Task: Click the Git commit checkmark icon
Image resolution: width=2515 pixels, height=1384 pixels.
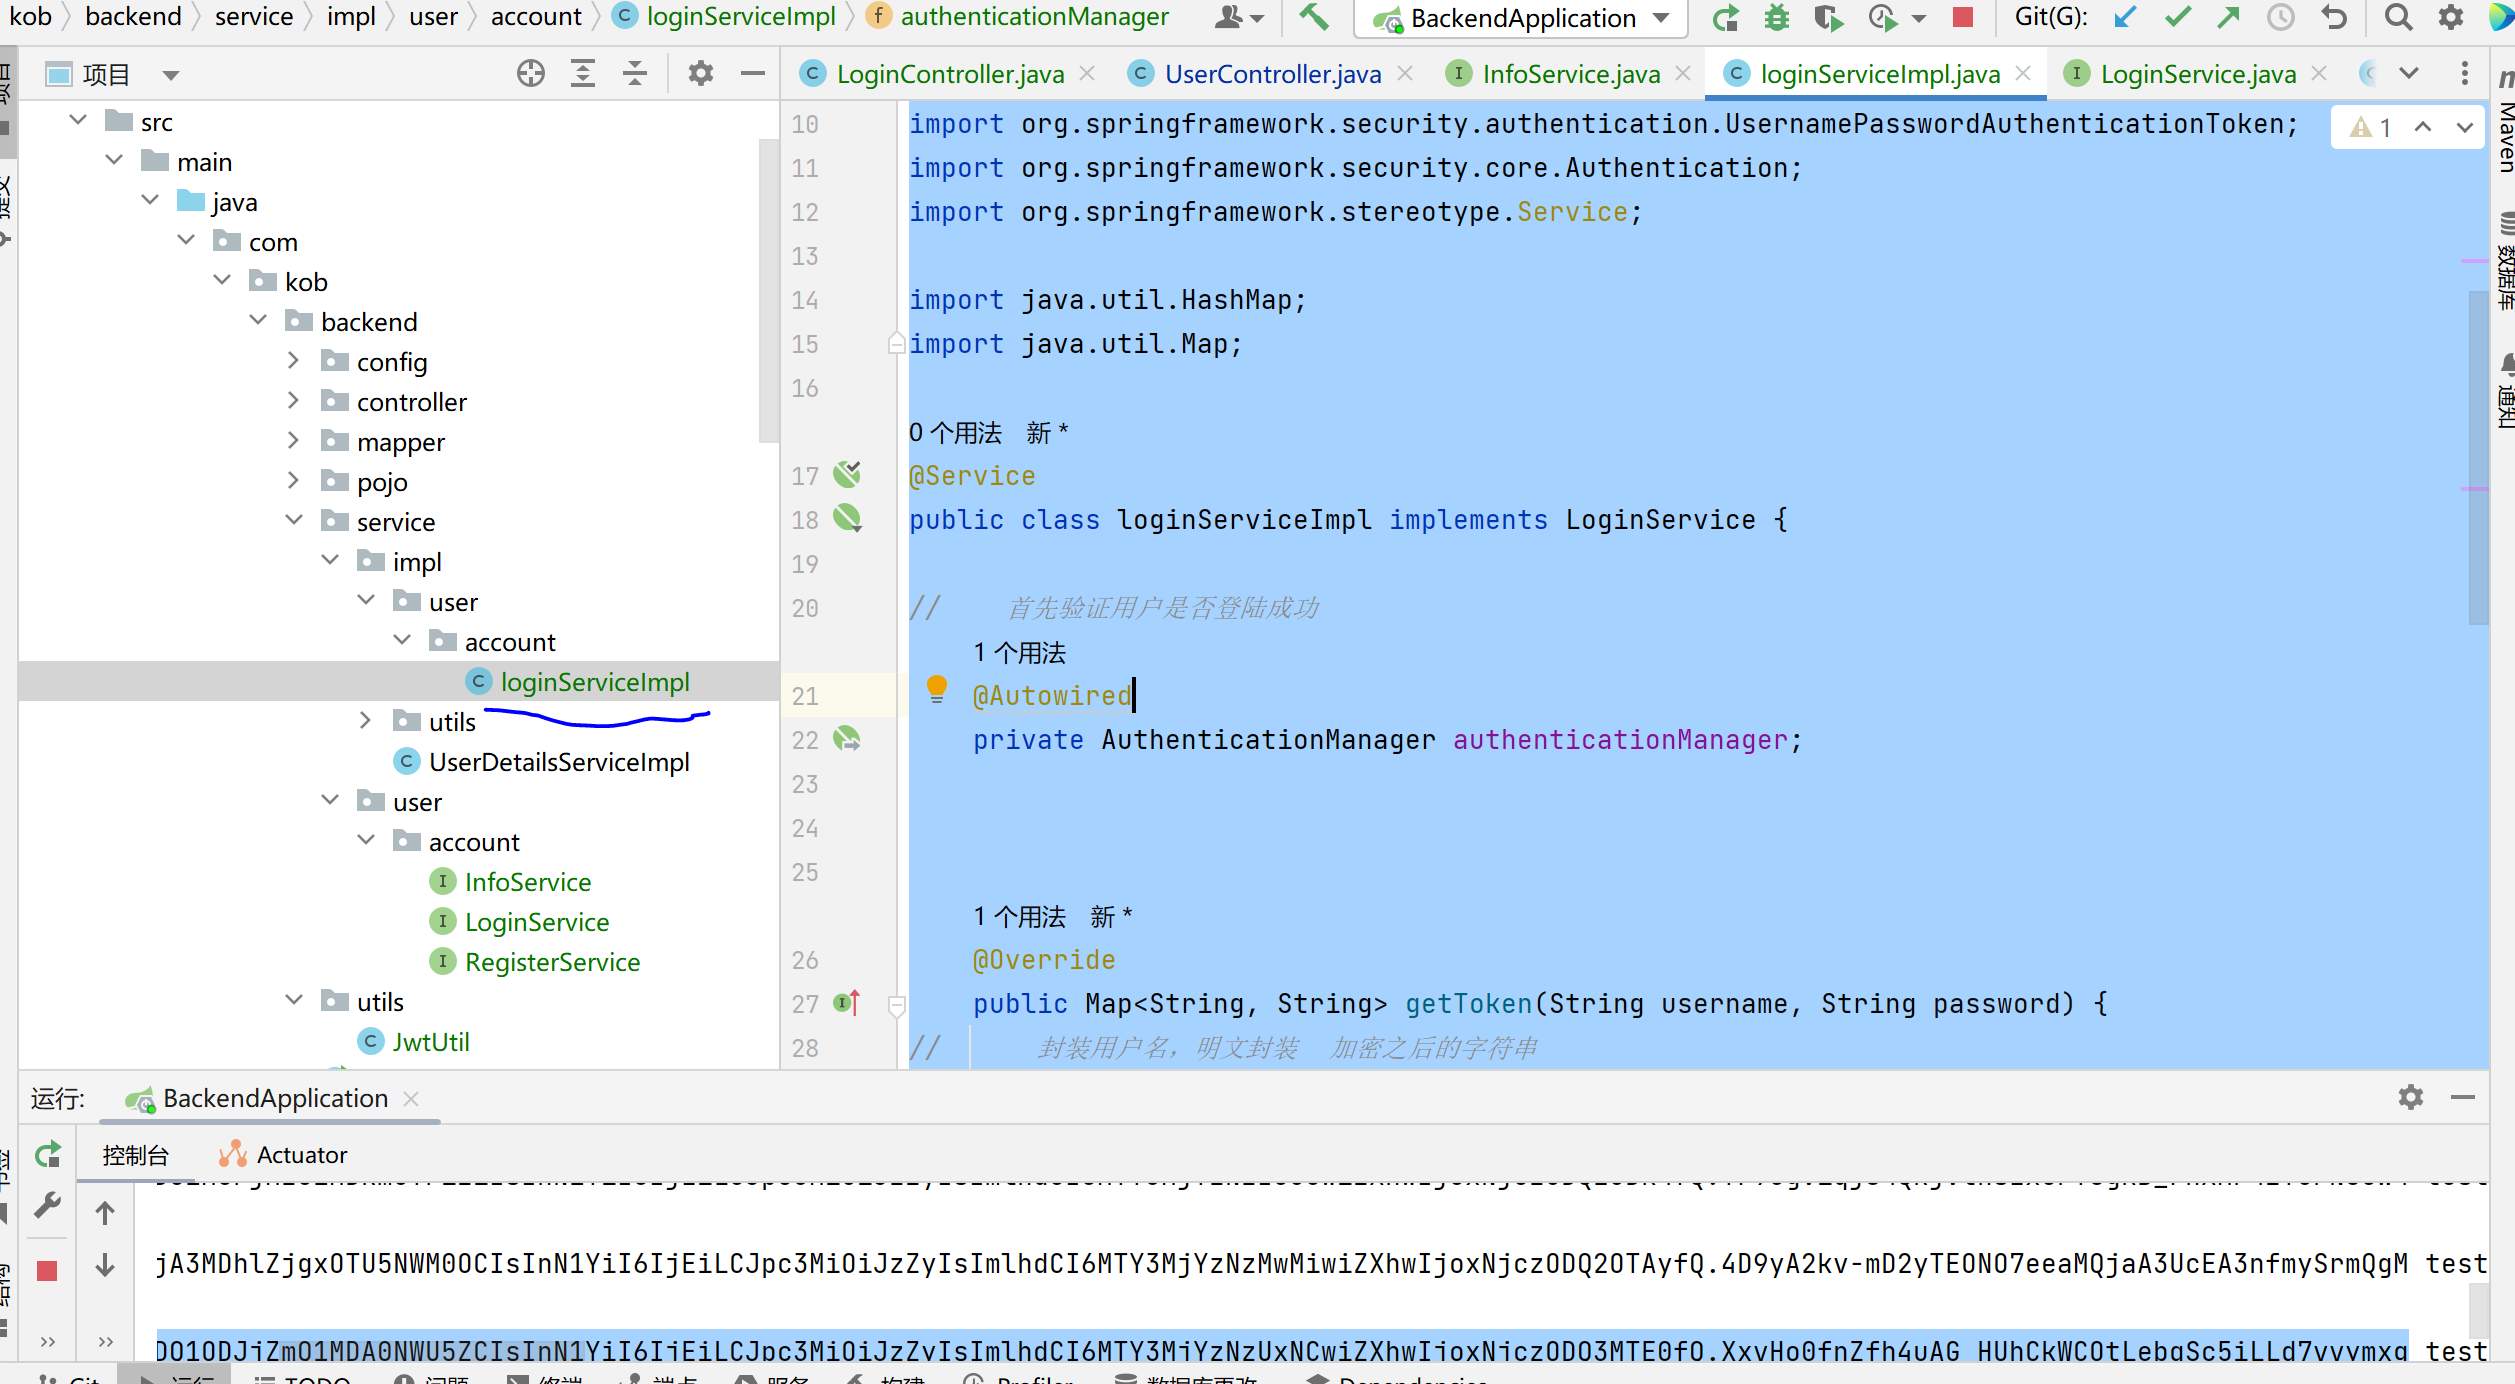Action: pos(2177,17)
